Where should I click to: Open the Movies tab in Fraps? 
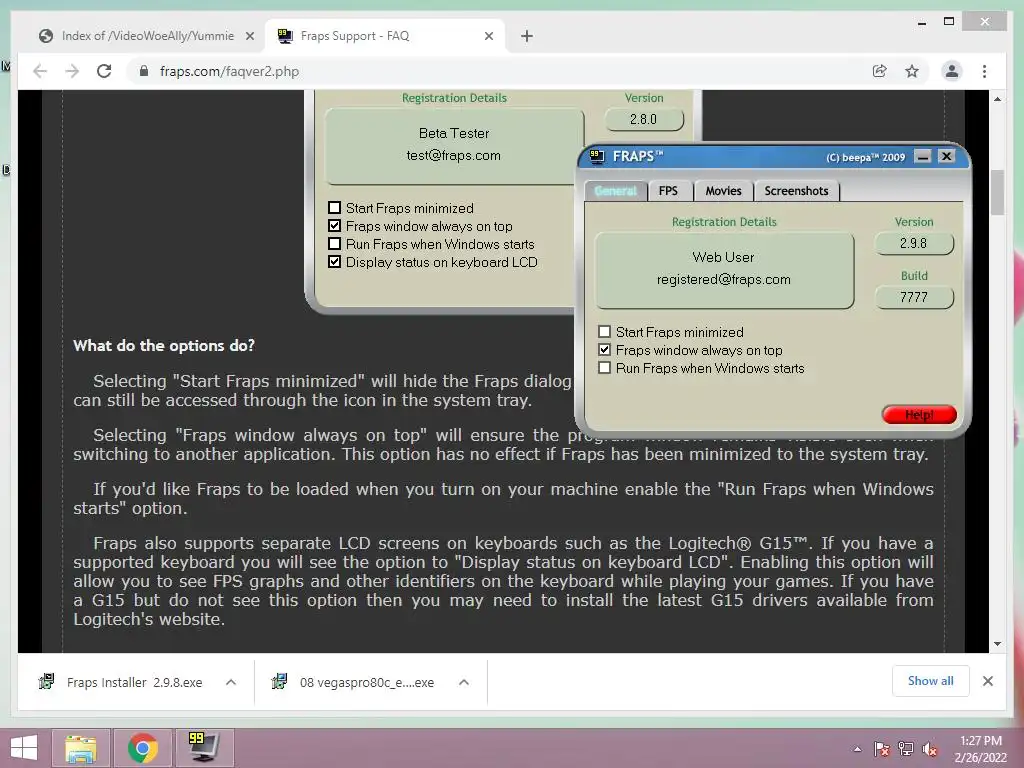723,191
